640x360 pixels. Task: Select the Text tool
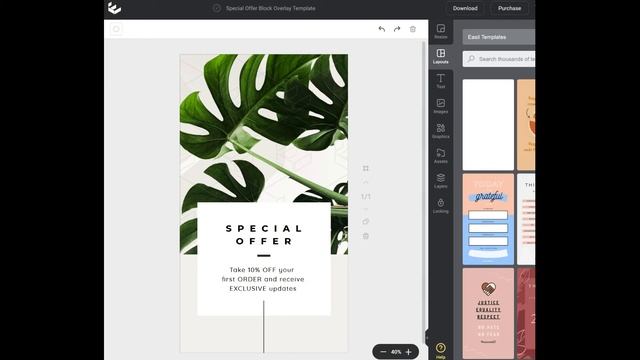[441, 81]
